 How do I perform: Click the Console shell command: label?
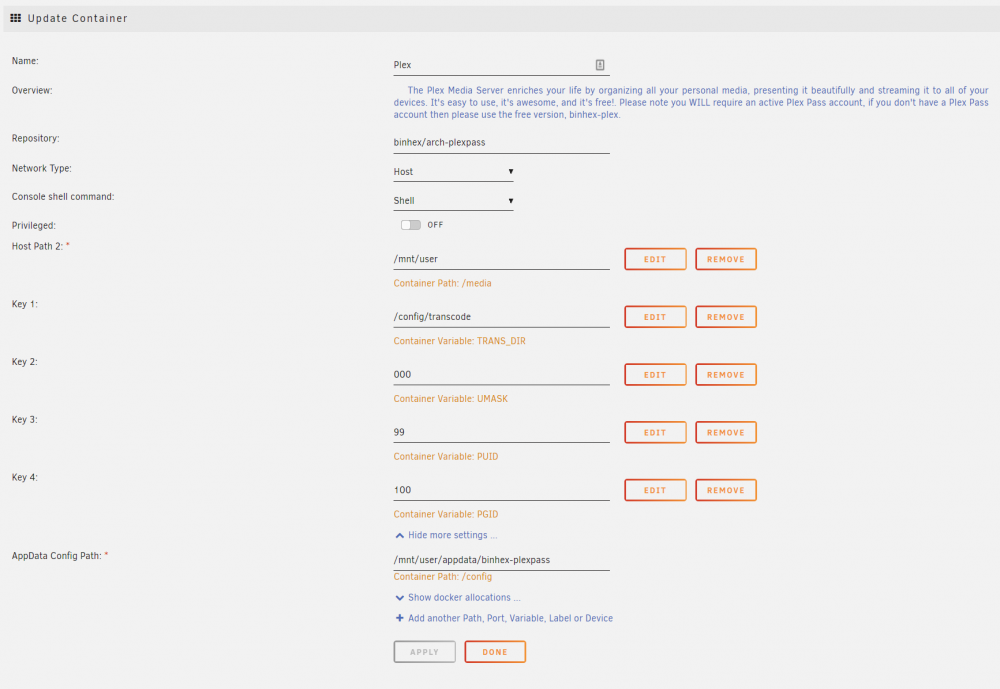point(63,197)
